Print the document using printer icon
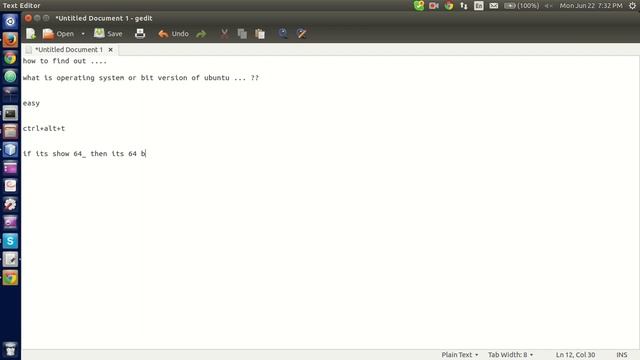Viewport: 640px width, 360px height. point(140,34)
